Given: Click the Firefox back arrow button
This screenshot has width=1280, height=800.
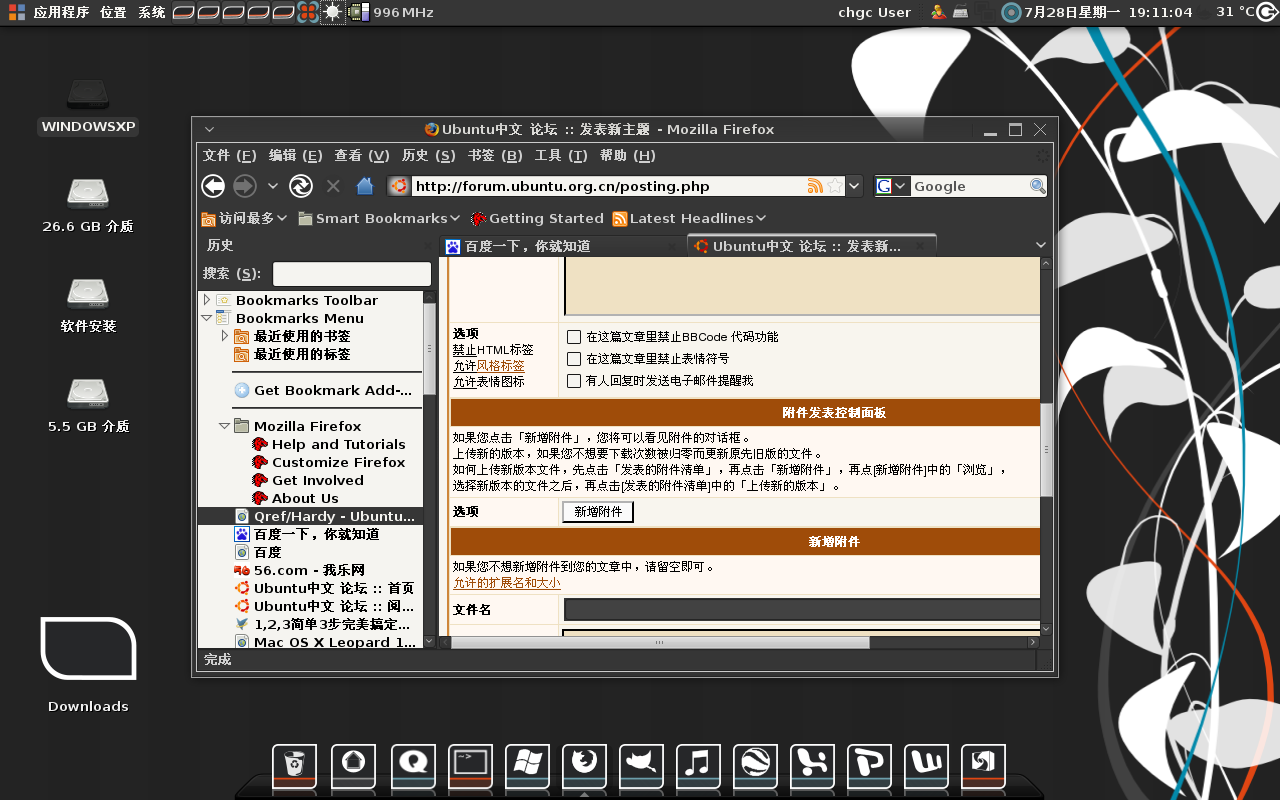Looking at the screenshot, I should (x=213, y=186).
